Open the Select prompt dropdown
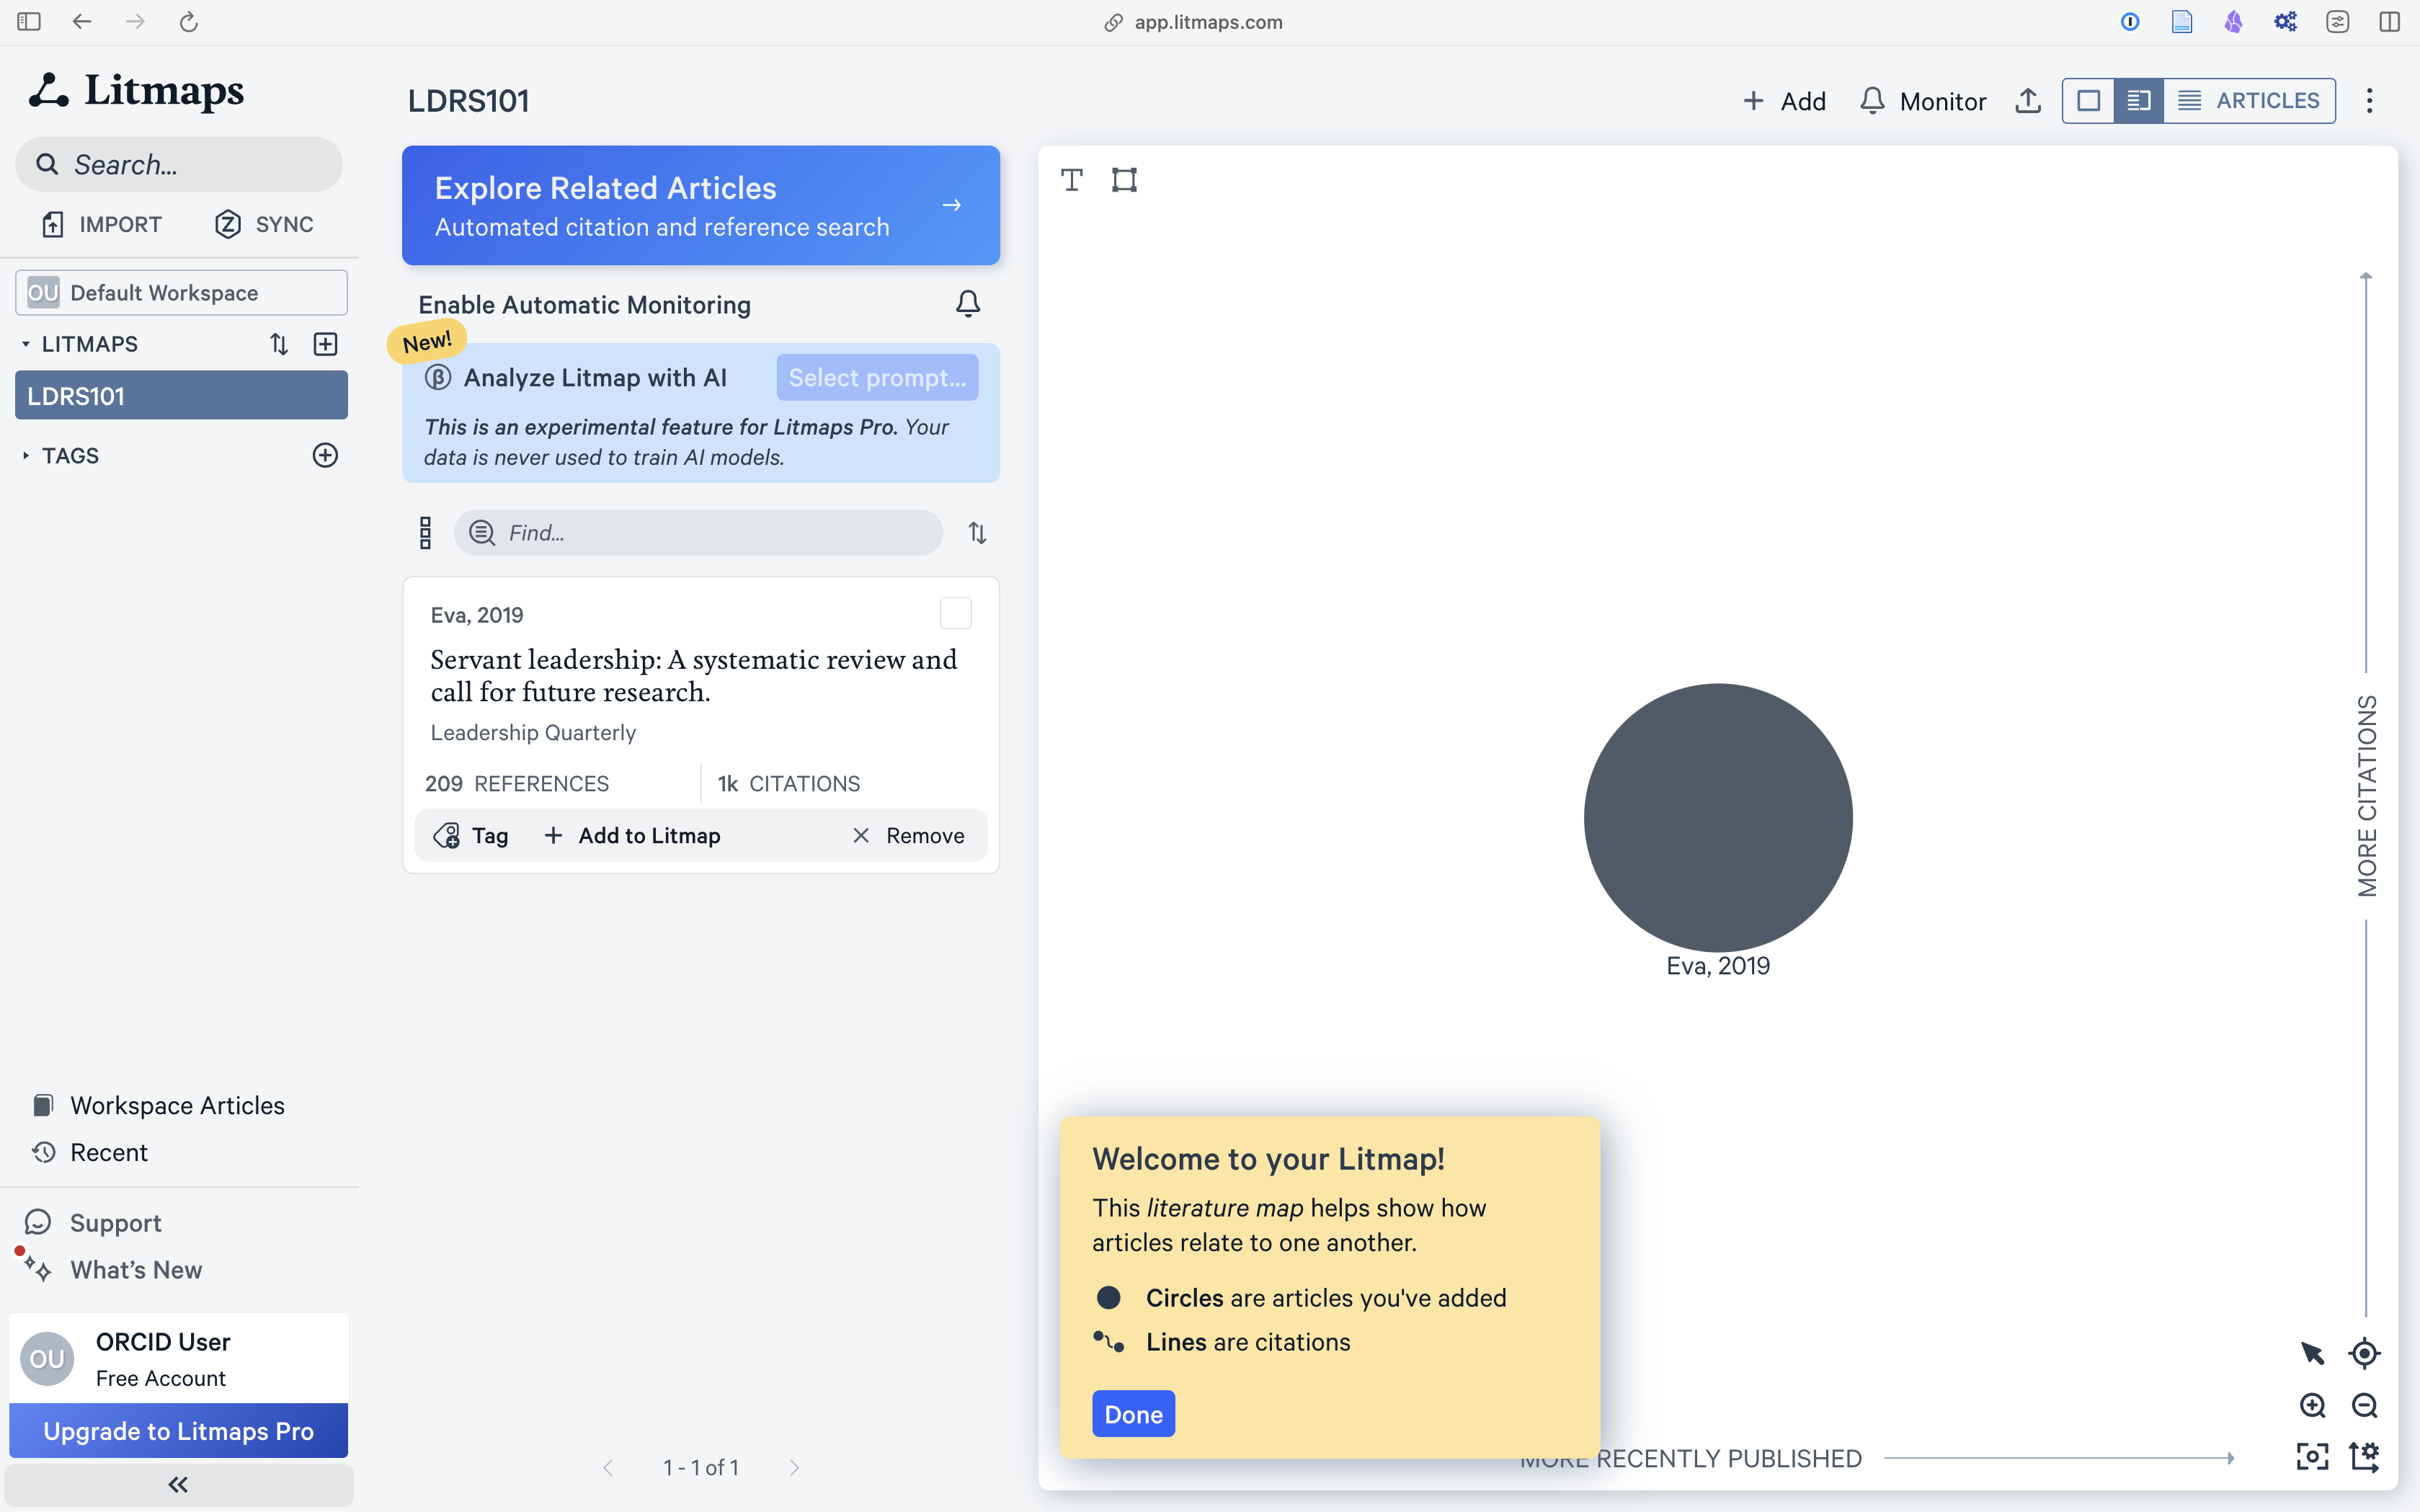This screenshot has width=2420, height=1512. (x=877, y=377)
